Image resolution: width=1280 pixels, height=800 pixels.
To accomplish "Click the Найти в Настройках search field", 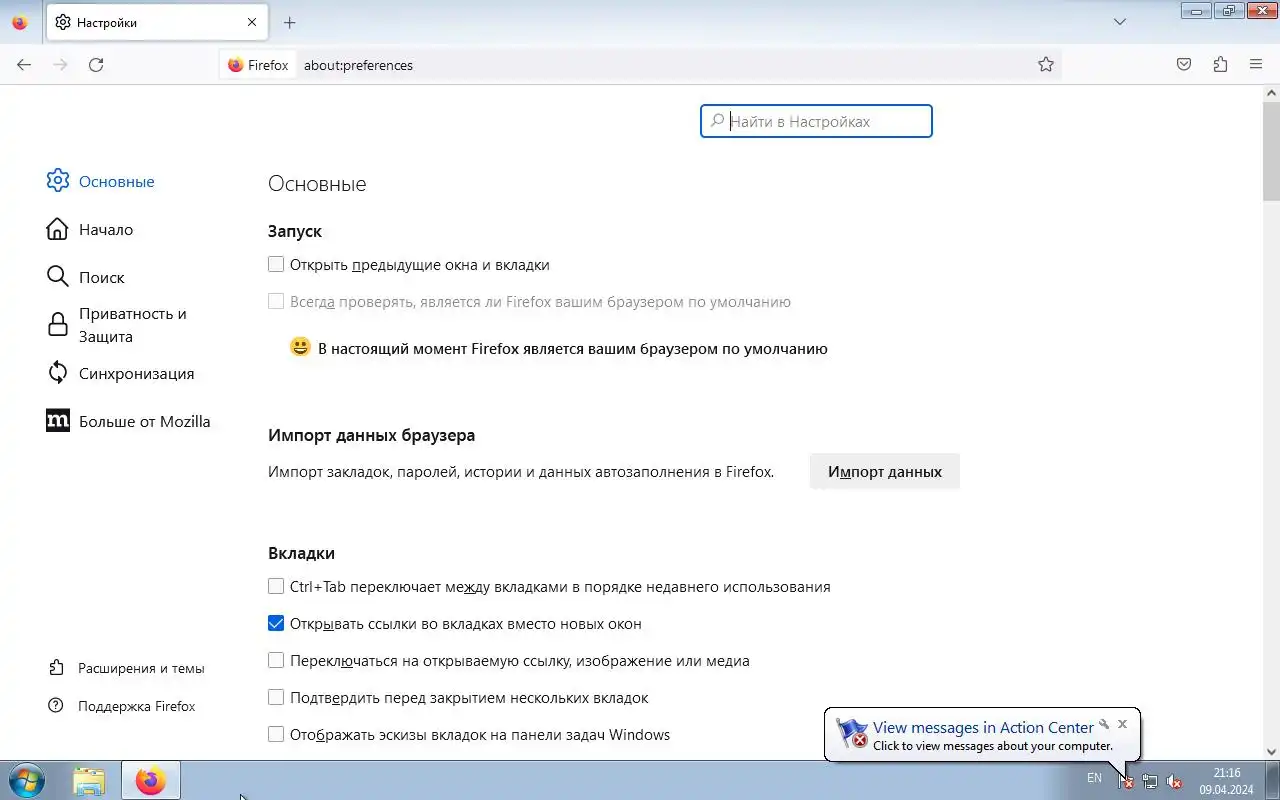I will coord(816,121).
